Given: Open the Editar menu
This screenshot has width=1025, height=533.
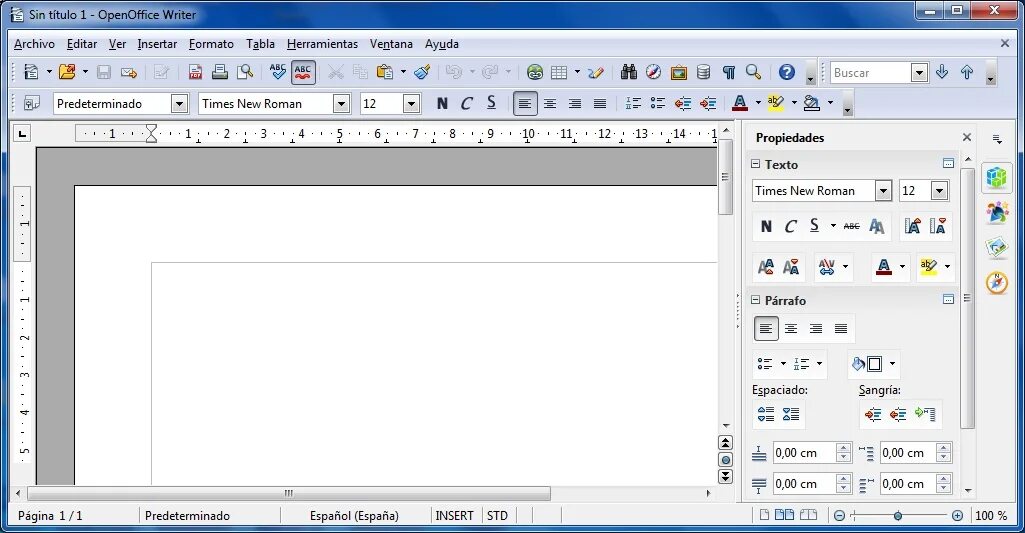Looking at the screenshot, I should click(82, 44).
